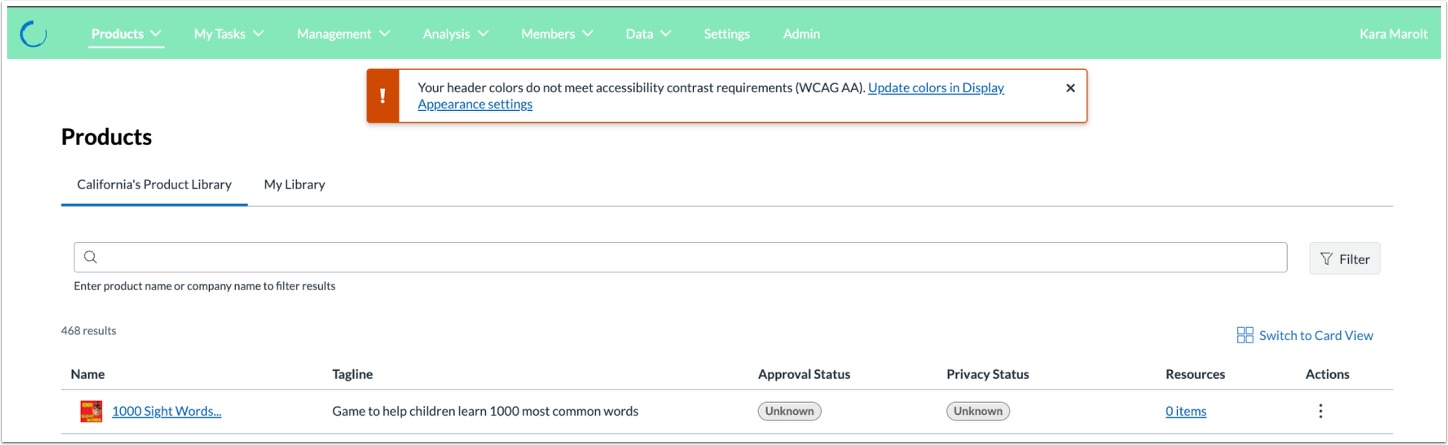
Task: Expand the Data menu
Action: pos(648,34)
